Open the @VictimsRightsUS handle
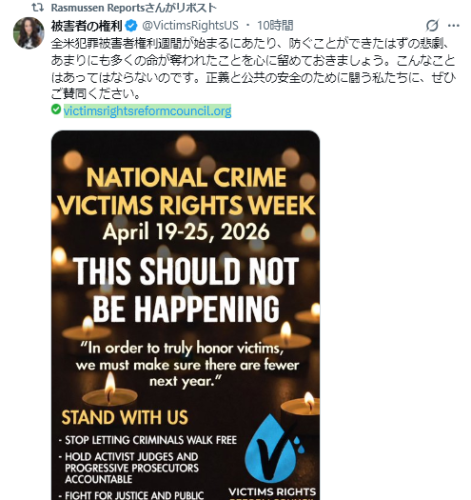The height and width of the screenshot is (500, 471). (x=190, y=25)
